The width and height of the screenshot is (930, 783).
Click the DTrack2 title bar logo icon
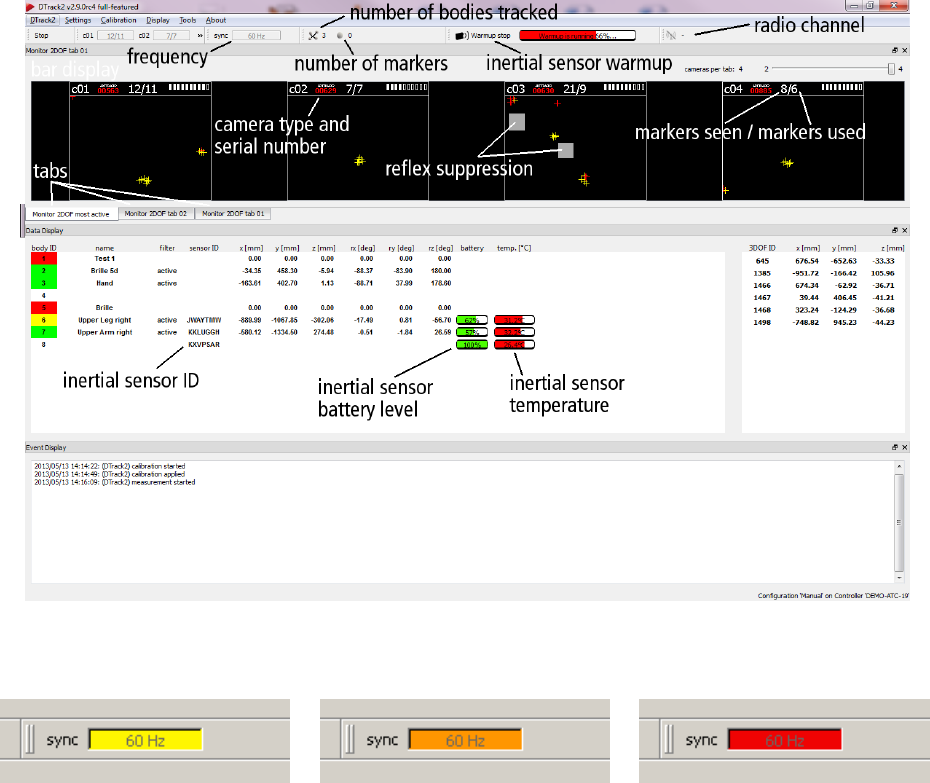30,7
